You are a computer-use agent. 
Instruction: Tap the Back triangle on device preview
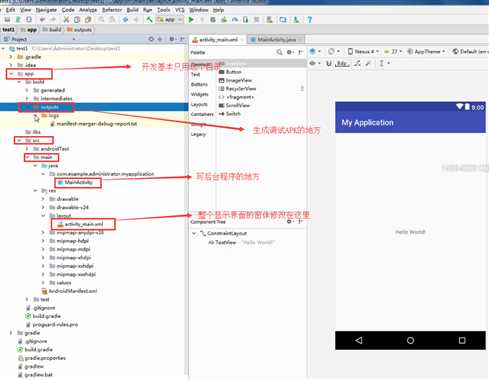coord(359,340)
